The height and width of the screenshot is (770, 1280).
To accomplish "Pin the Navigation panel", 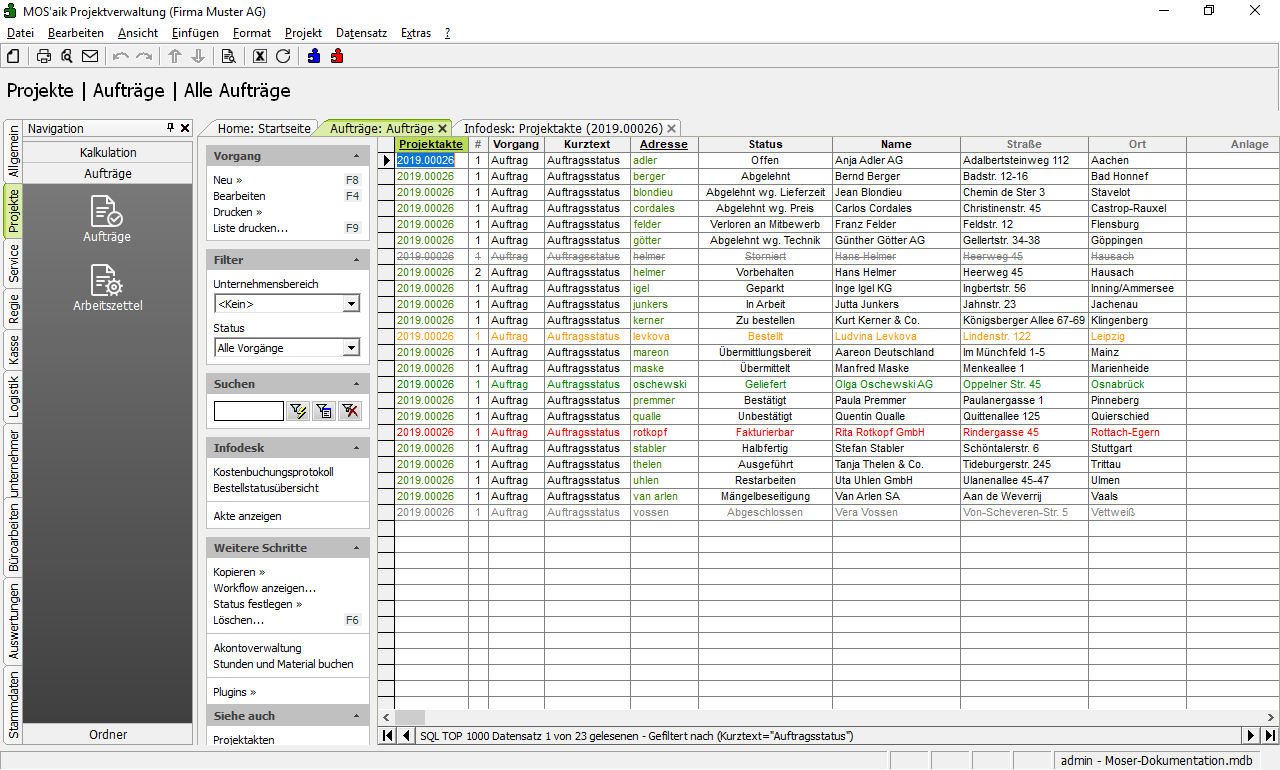I will [x=170, y=128].
